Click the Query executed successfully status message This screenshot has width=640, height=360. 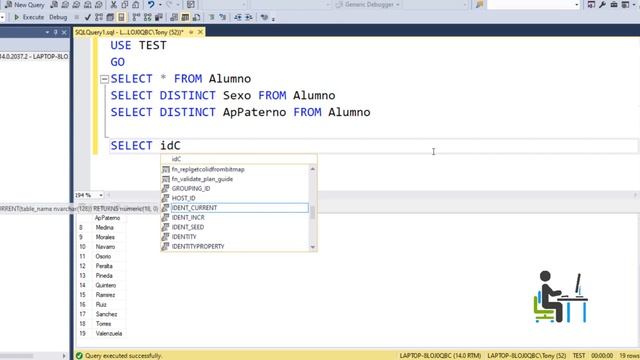(x=123, y=356)
